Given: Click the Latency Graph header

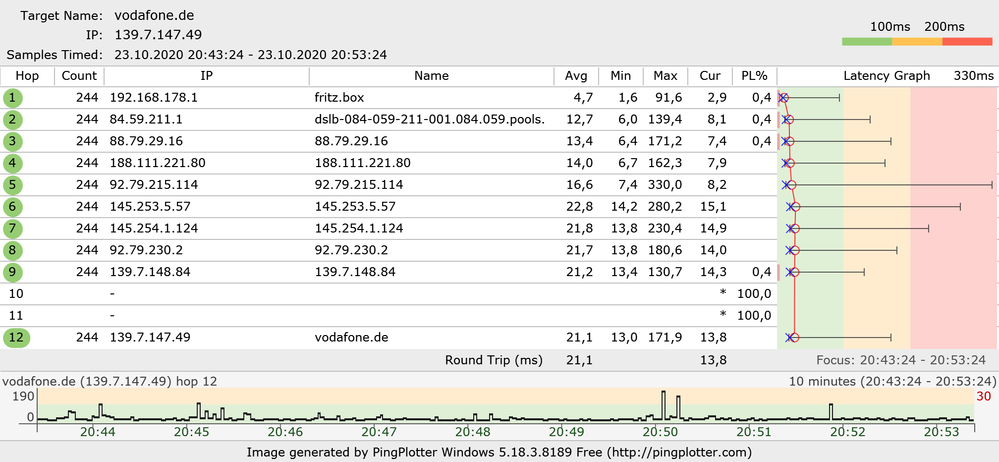Looking at the screenshot, I should coord(886,76).
